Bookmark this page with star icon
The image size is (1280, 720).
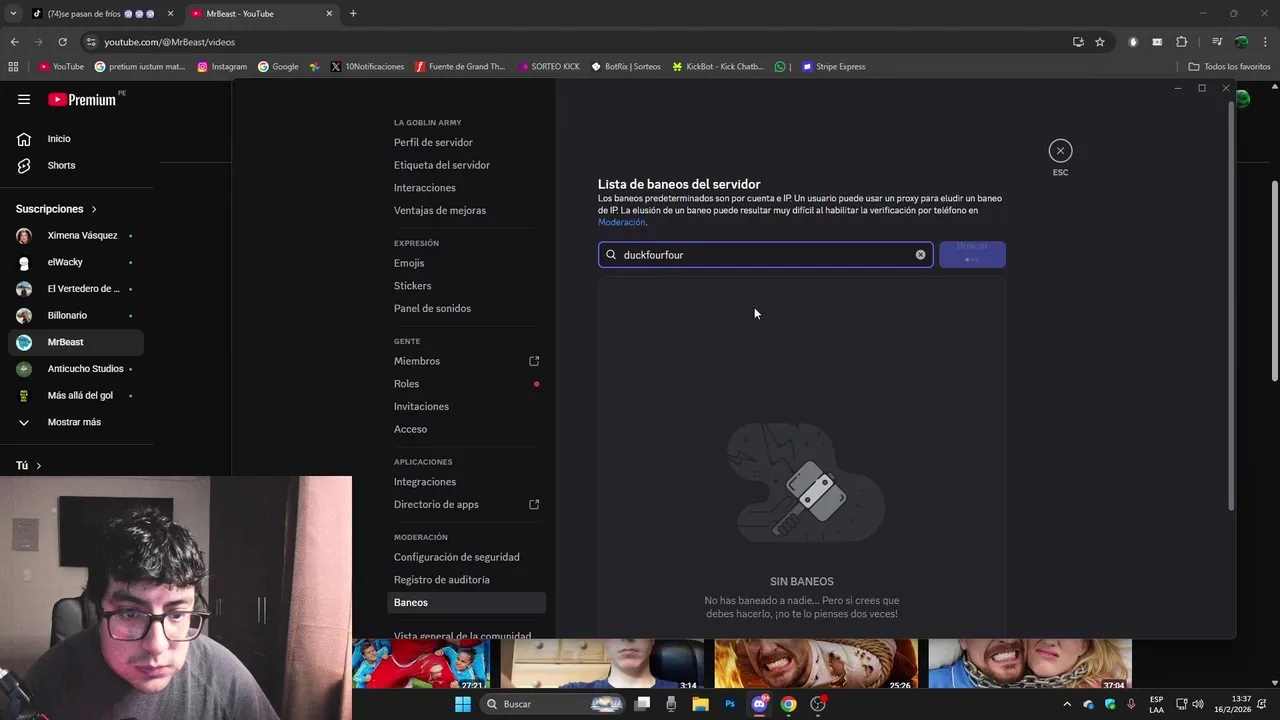click(1100, 42)
